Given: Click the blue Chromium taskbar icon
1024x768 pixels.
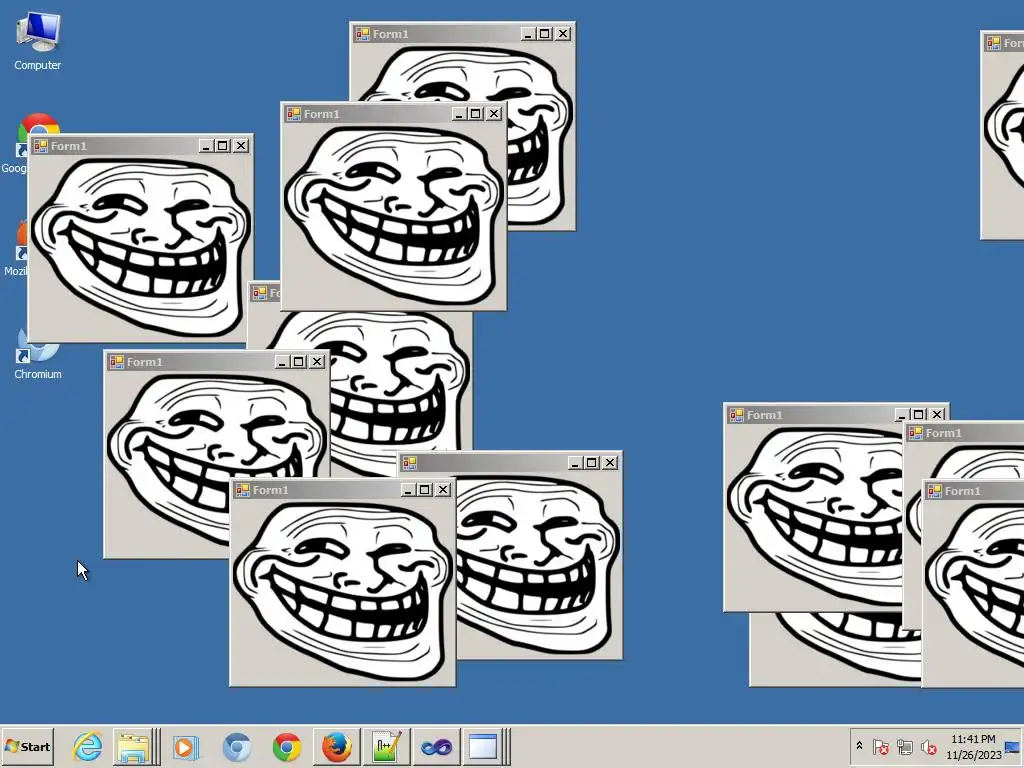Looking at the screenshot, I should click(x=236, y=746).
